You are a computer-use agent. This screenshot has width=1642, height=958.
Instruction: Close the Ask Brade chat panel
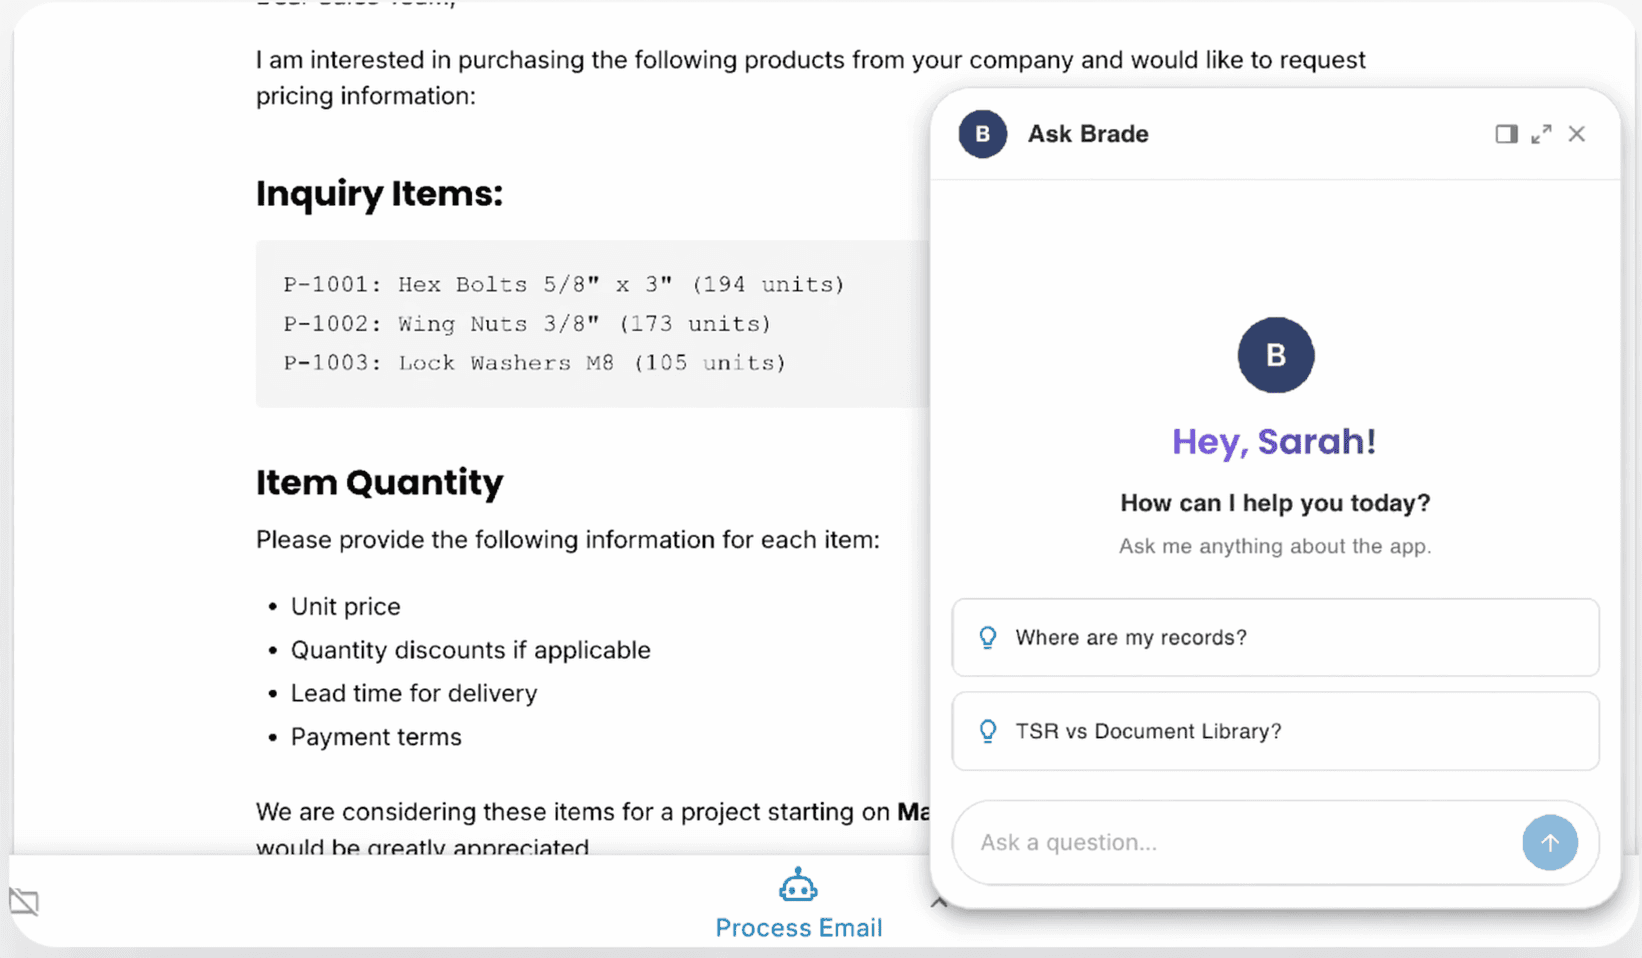[1577, 134]
